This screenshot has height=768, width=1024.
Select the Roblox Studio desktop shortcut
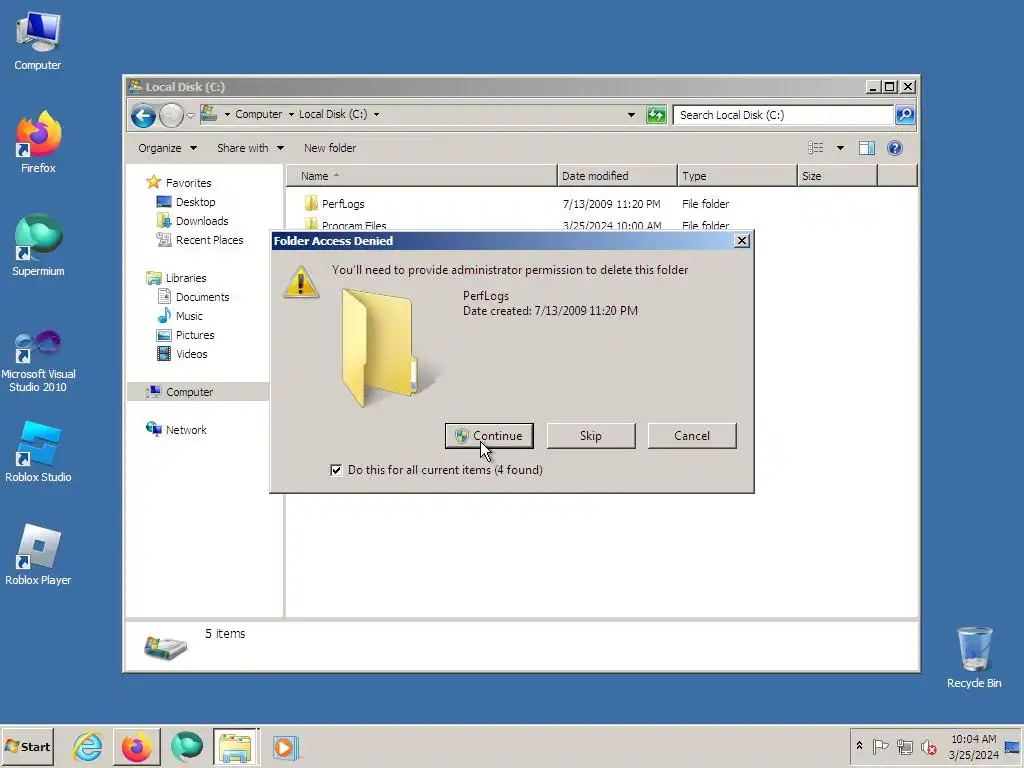[38, 451]
